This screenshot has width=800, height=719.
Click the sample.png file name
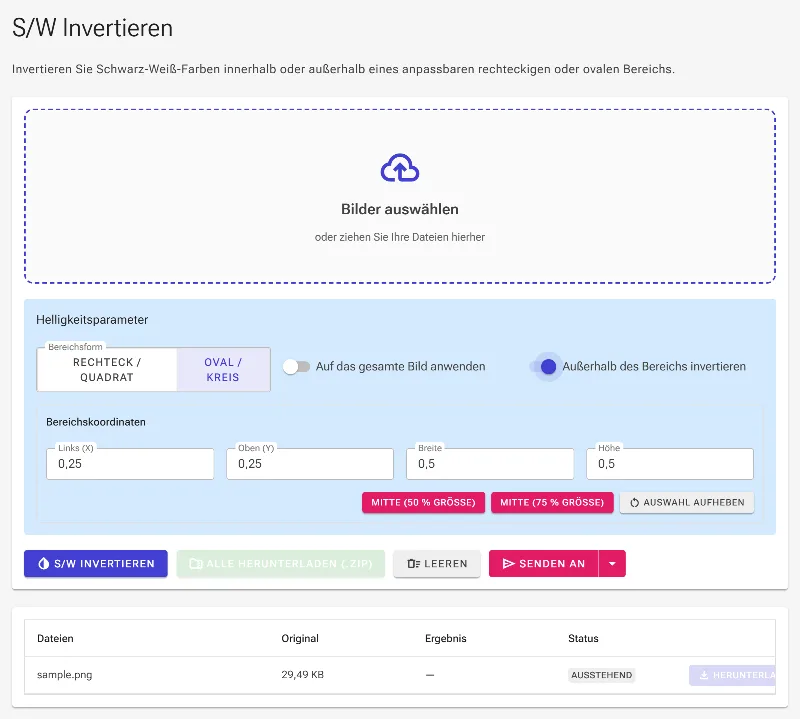pyautogui.click(x=65, y=675)
